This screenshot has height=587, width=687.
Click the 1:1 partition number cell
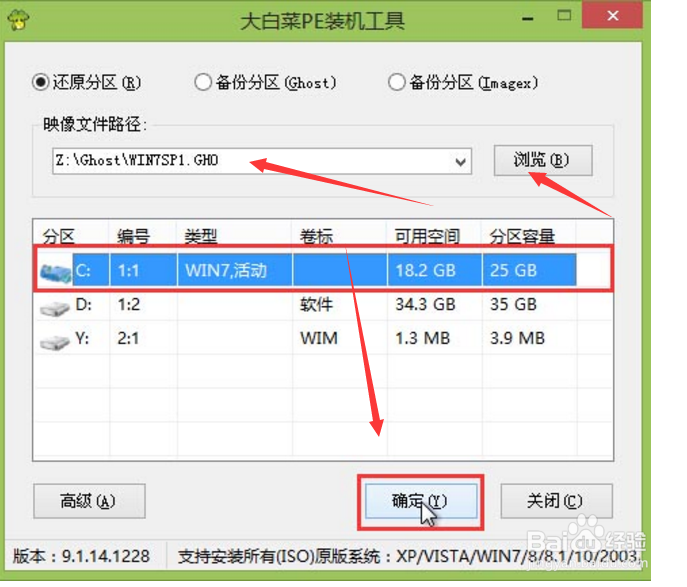143,270
